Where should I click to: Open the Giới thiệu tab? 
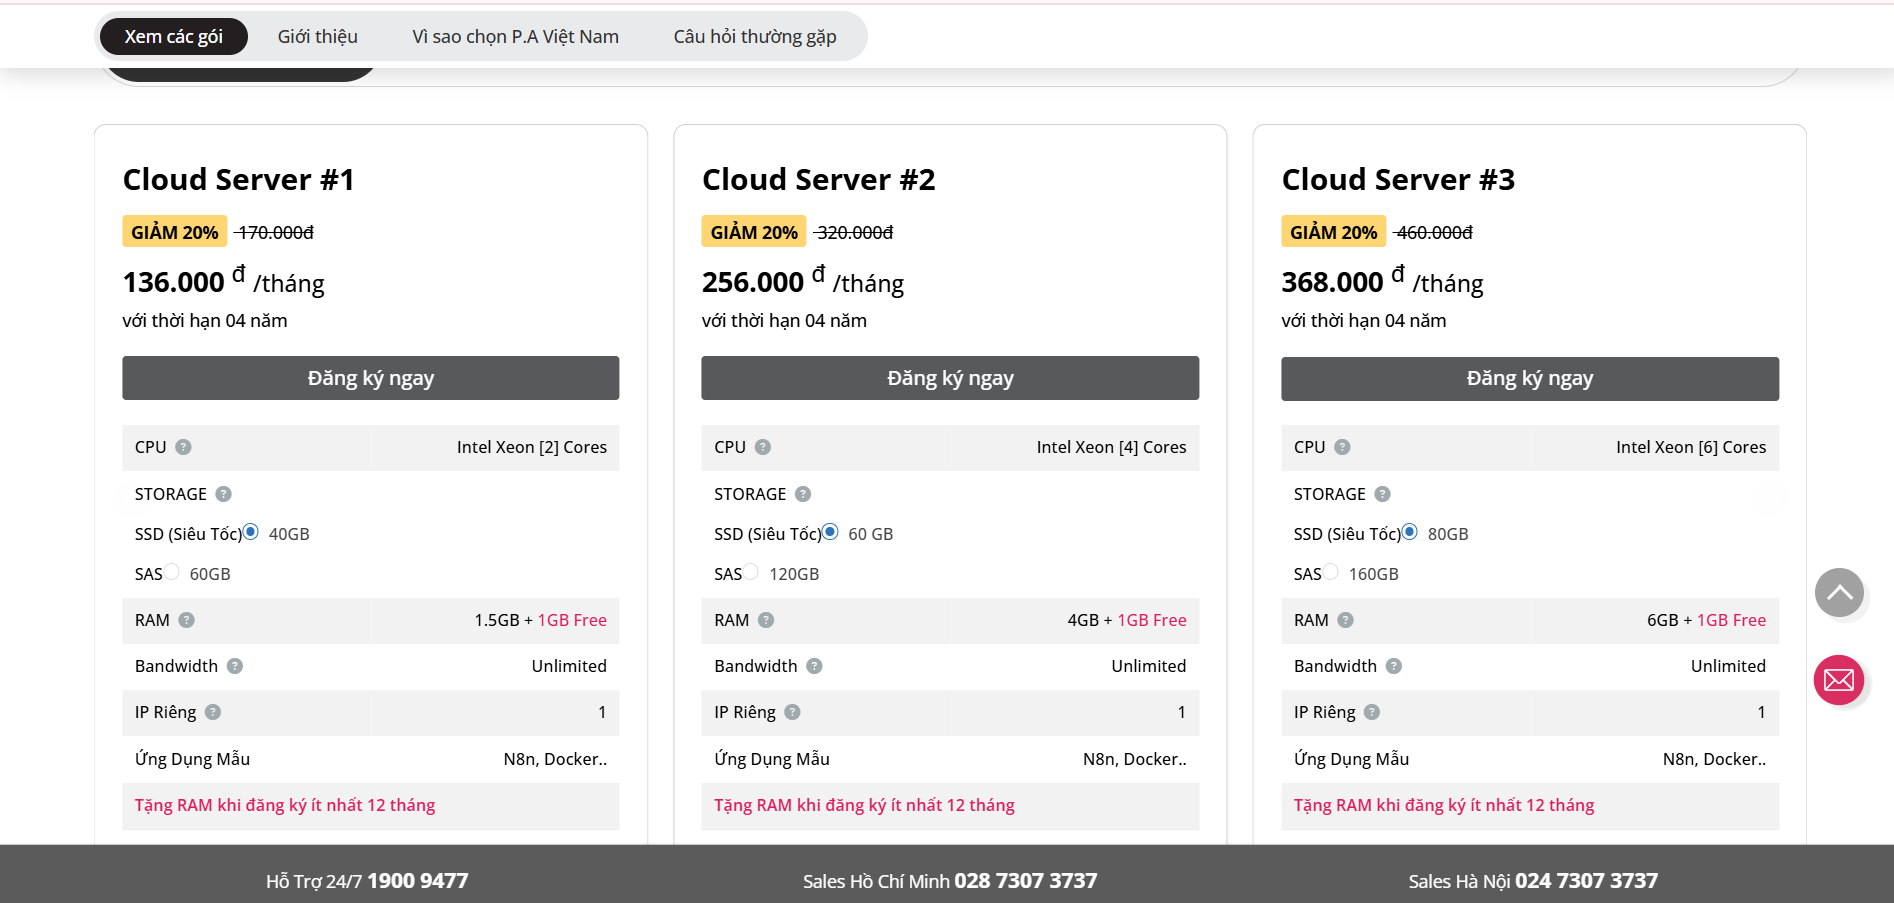tap(317, 37)
